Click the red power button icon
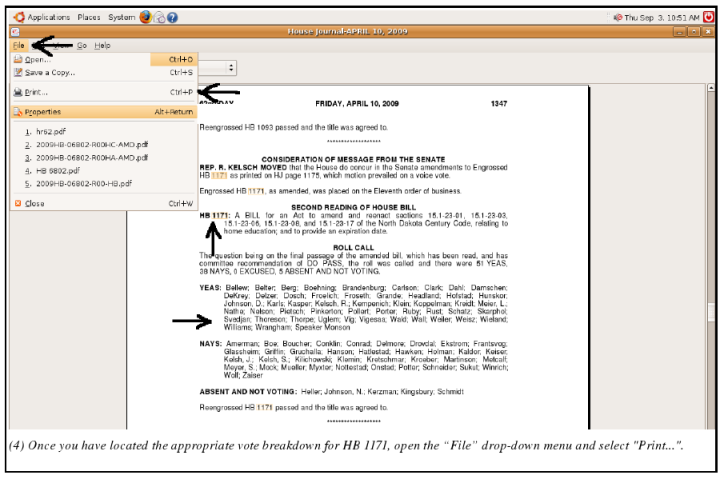 click(x=707, y=17)
